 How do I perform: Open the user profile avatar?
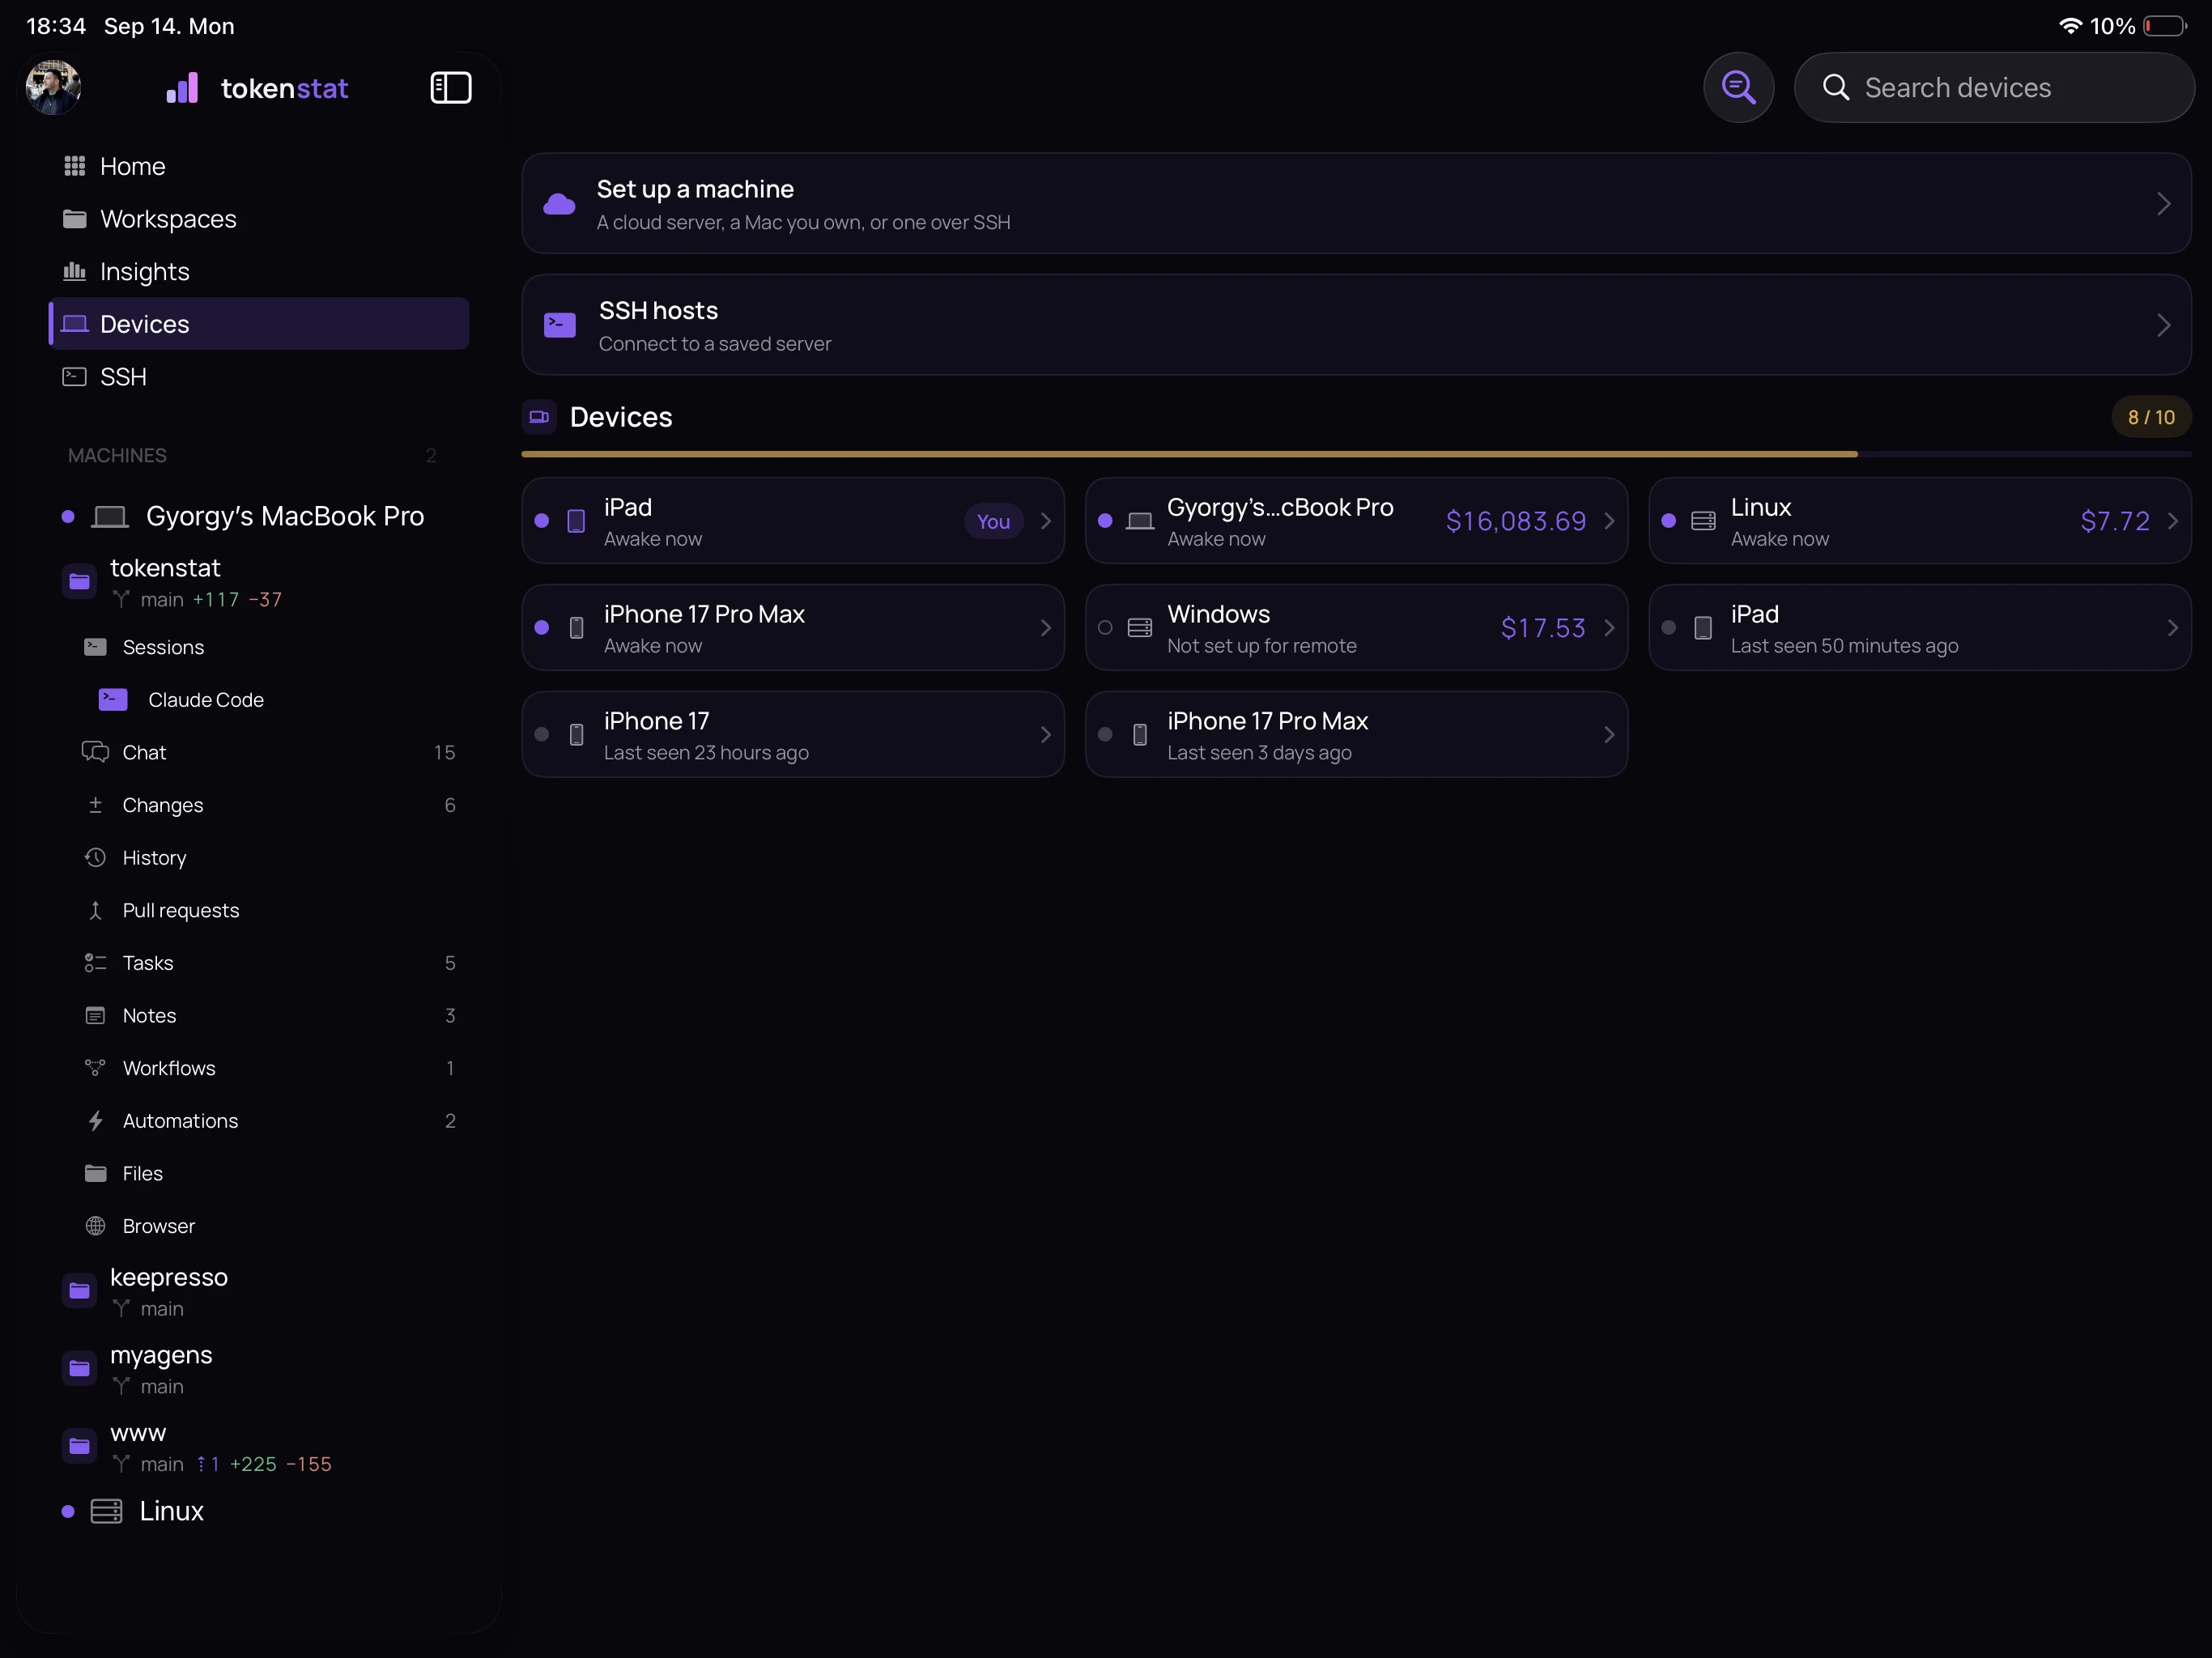(53, 87)
